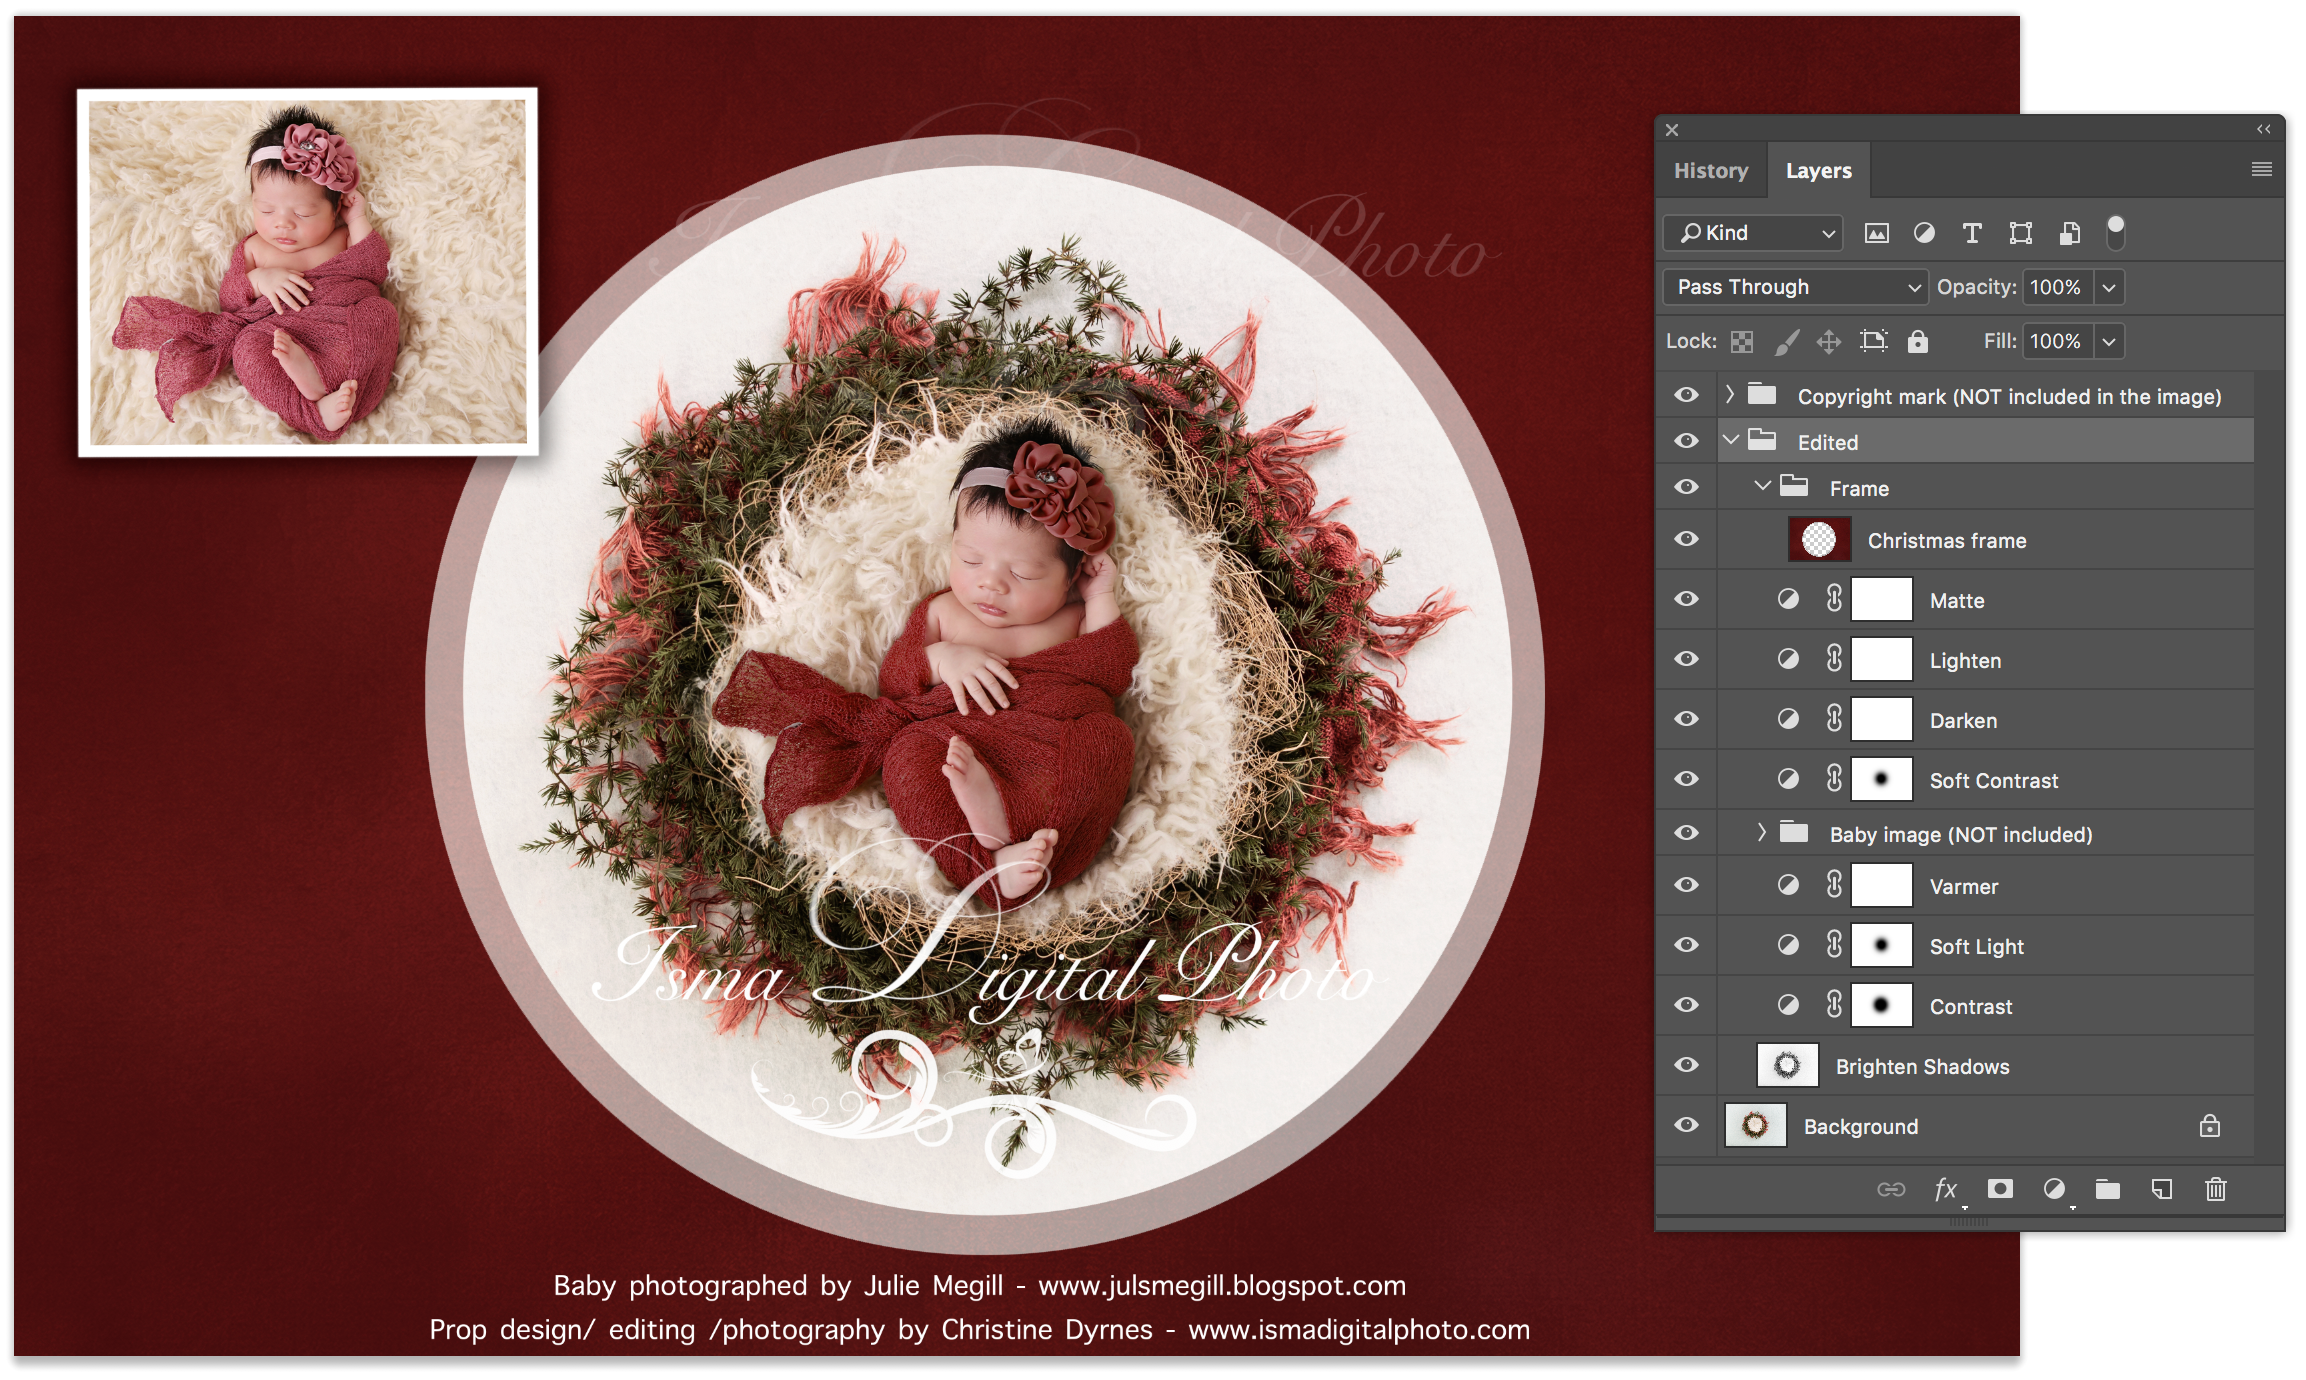Open the fx layer style menu

(x=1946, y=1189)
